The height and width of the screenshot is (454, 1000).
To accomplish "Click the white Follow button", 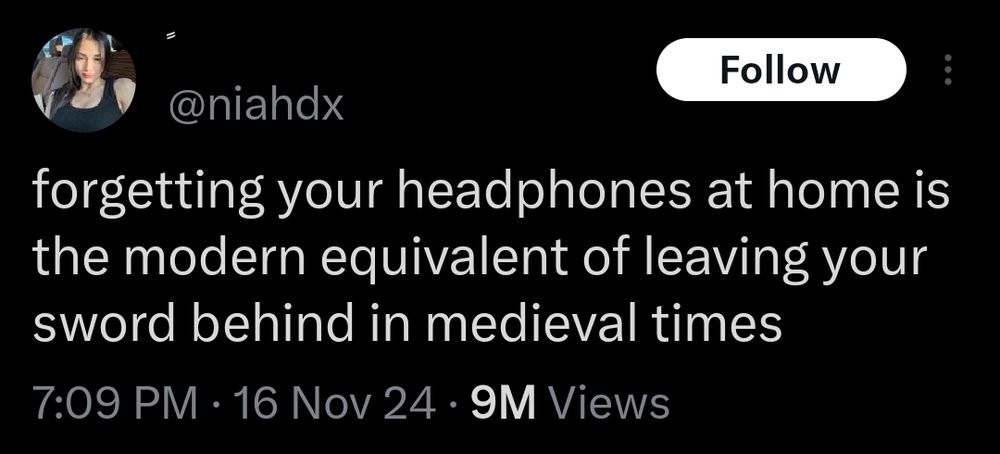I will coord(781,70).
